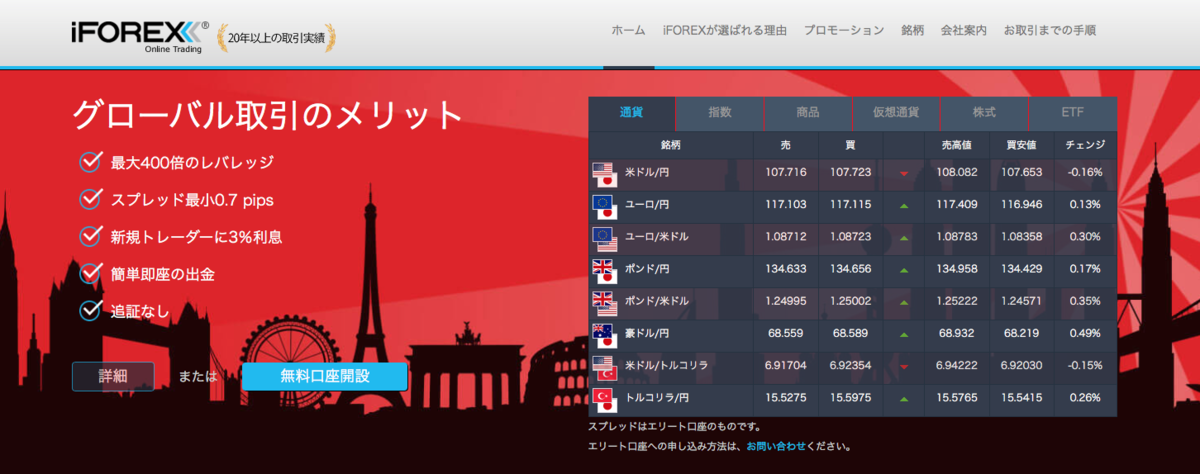1200x474 pixels.
Task: Click low value 116.946
Action: tap(1021, 205)
